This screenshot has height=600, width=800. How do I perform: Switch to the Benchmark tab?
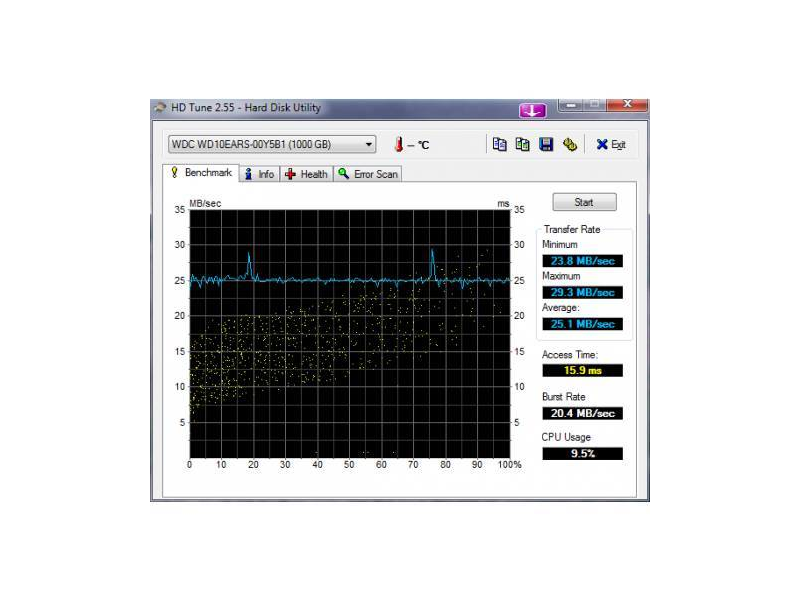pos(202,173)
